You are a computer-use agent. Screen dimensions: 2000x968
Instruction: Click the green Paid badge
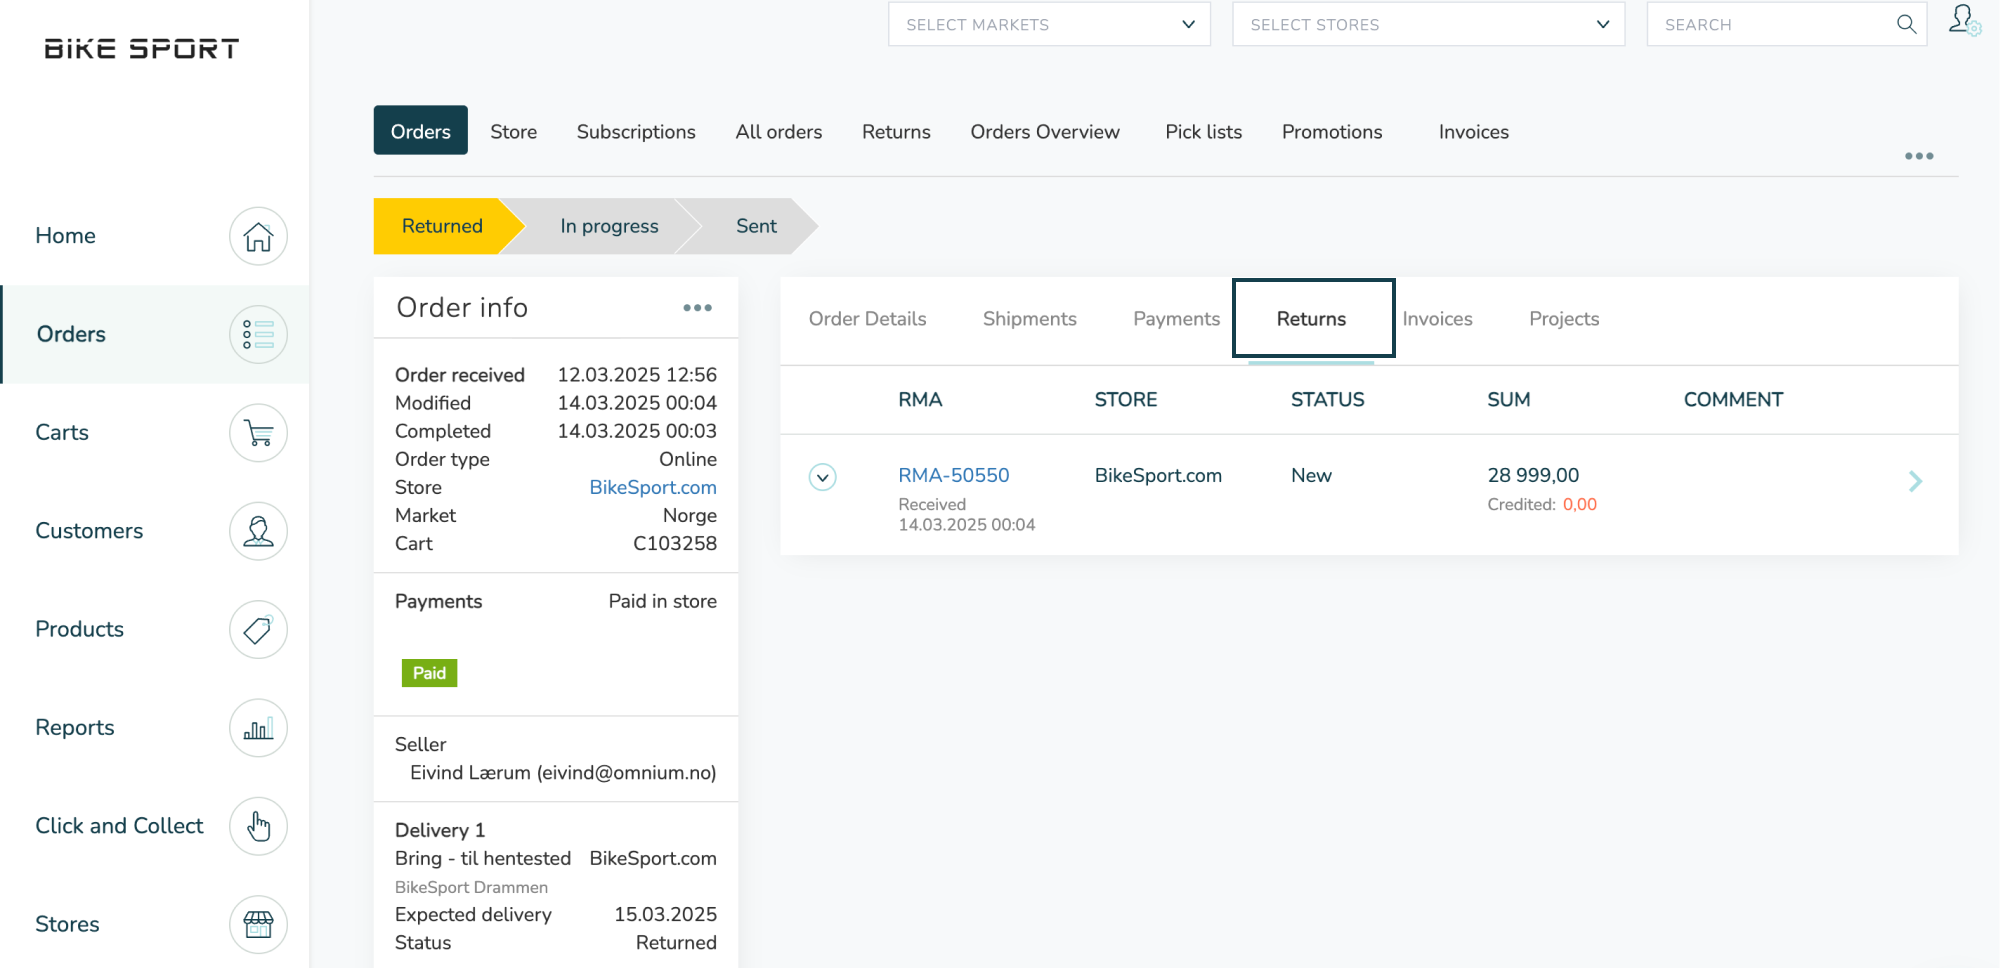429,673
